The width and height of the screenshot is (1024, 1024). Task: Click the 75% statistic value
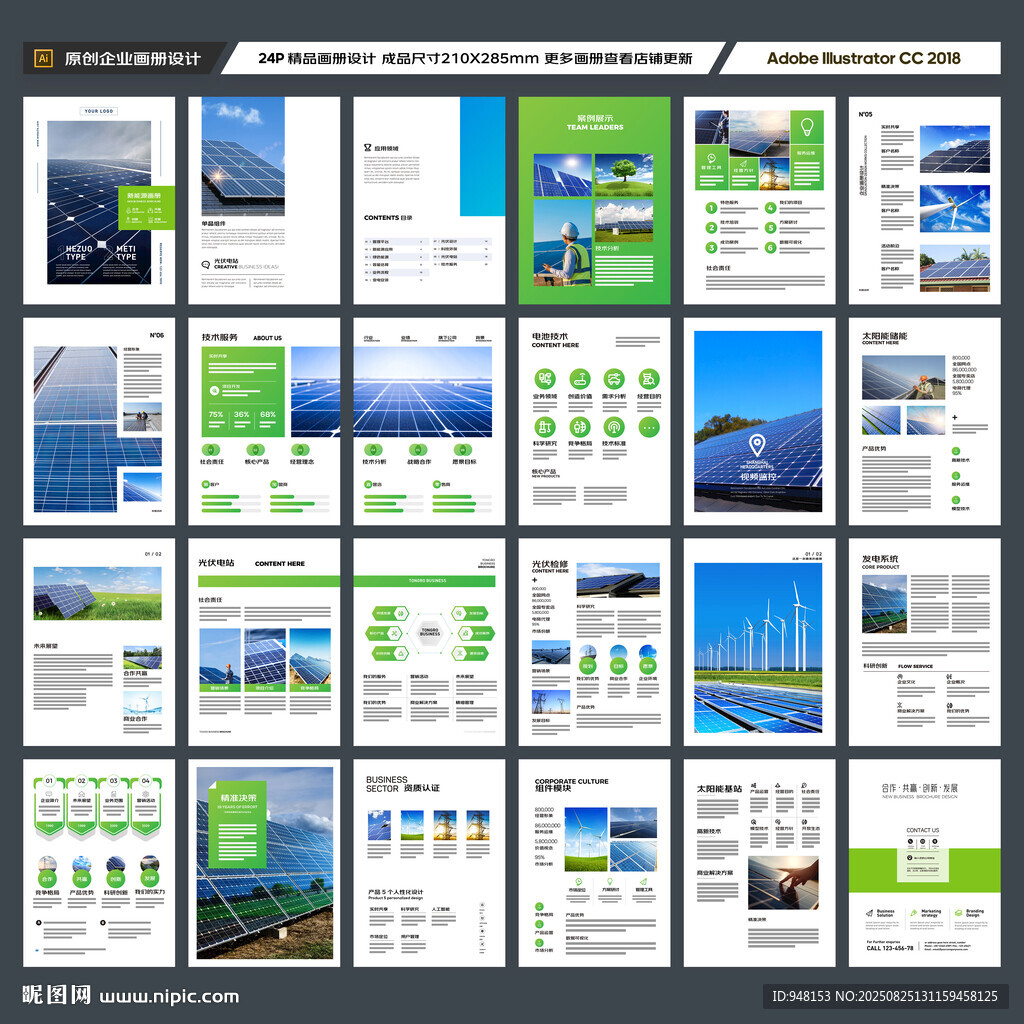click(216, 414)
